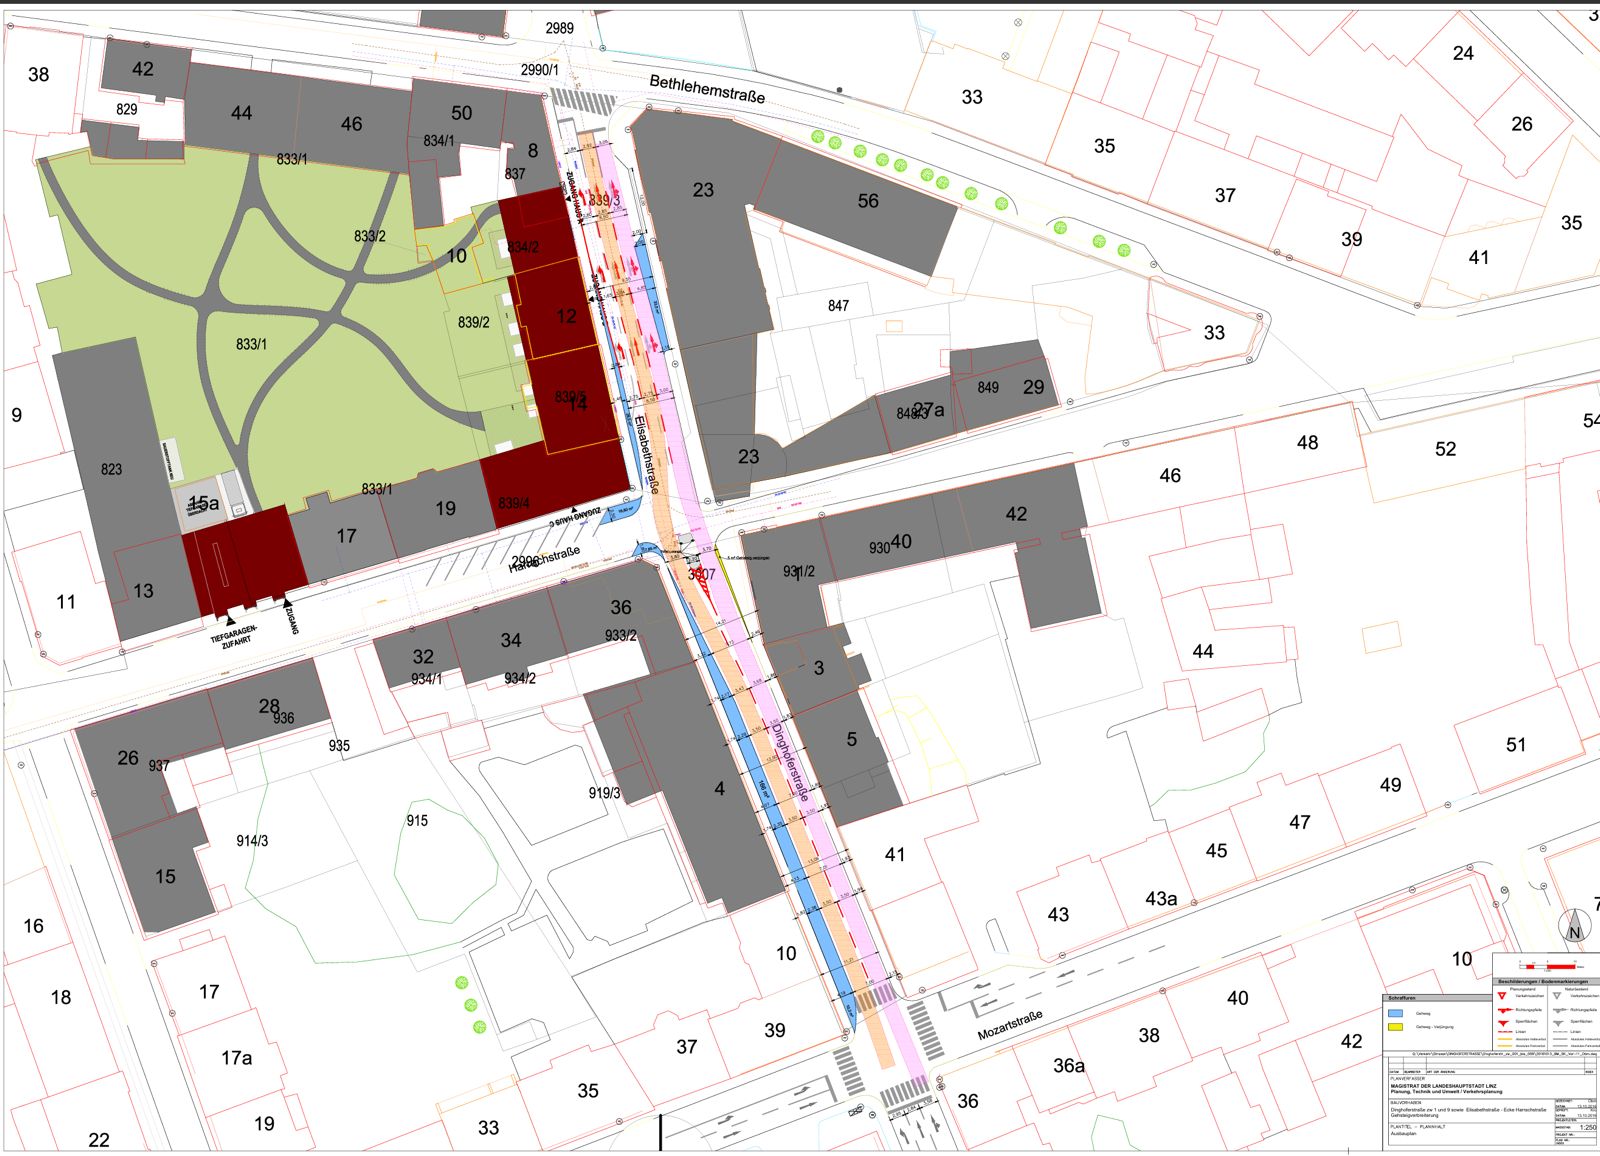Click the zebra crossing at Bethlehemstraße
Screen dimensions: 1600x1156
(x=584, y=101)
